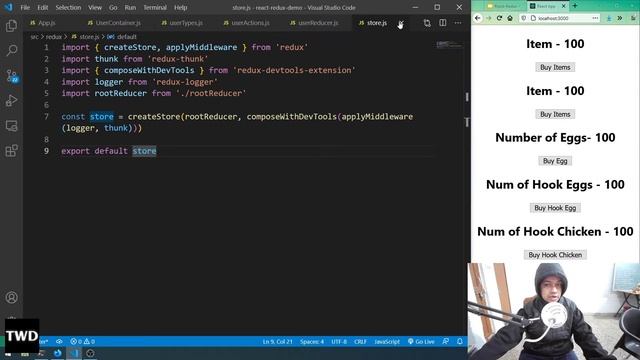
Task: Change indentation via Spaces: 4
Action: point(312,341)
